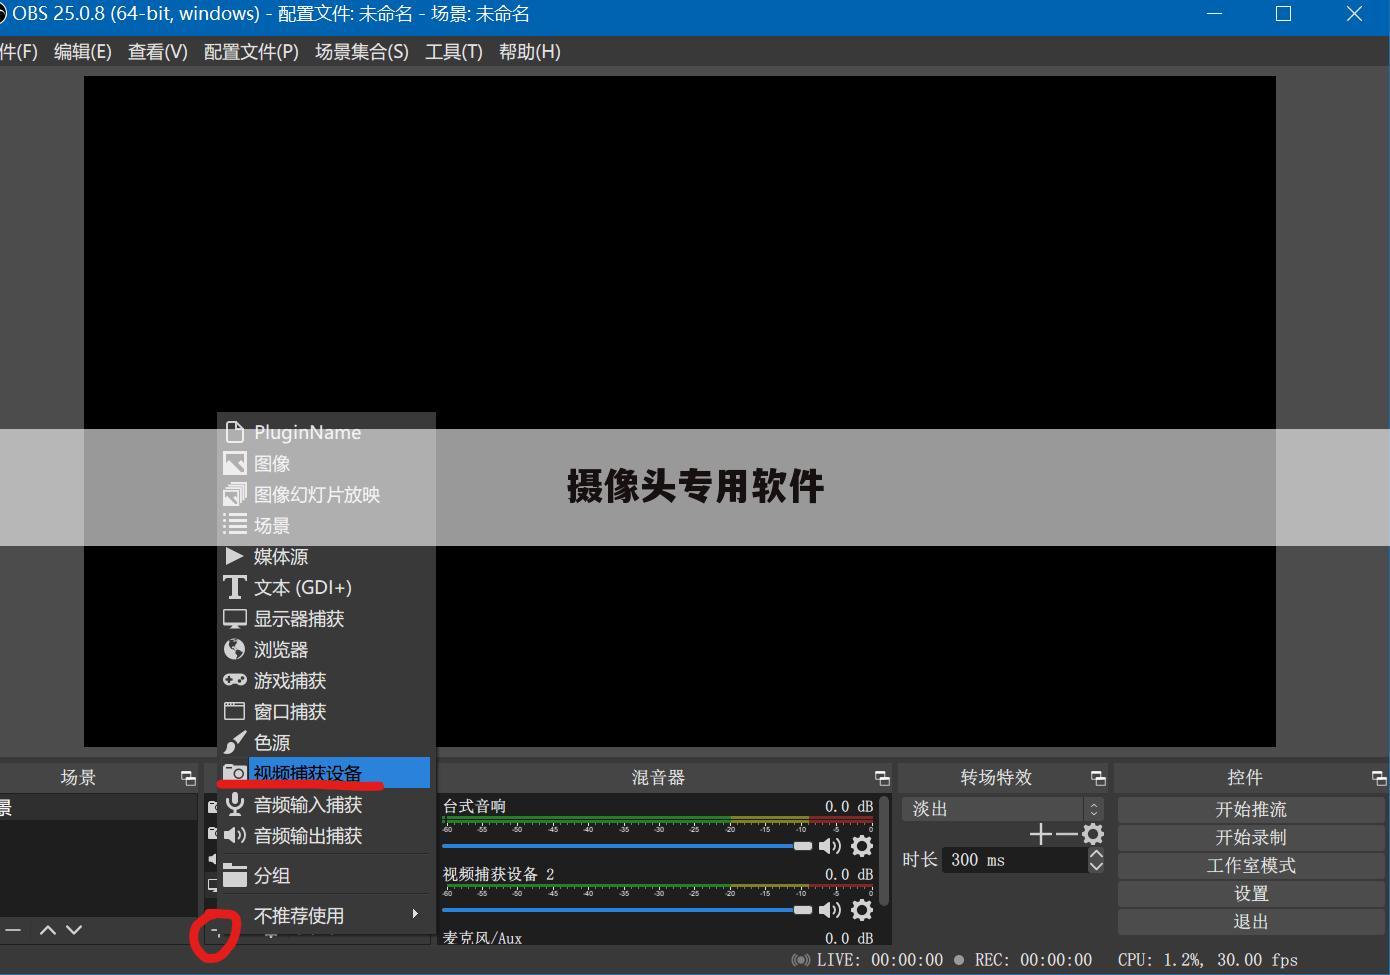Click the mixer panel vertical scrollbar
Viewport: 1390px width, 975px height.
(884, 851)
